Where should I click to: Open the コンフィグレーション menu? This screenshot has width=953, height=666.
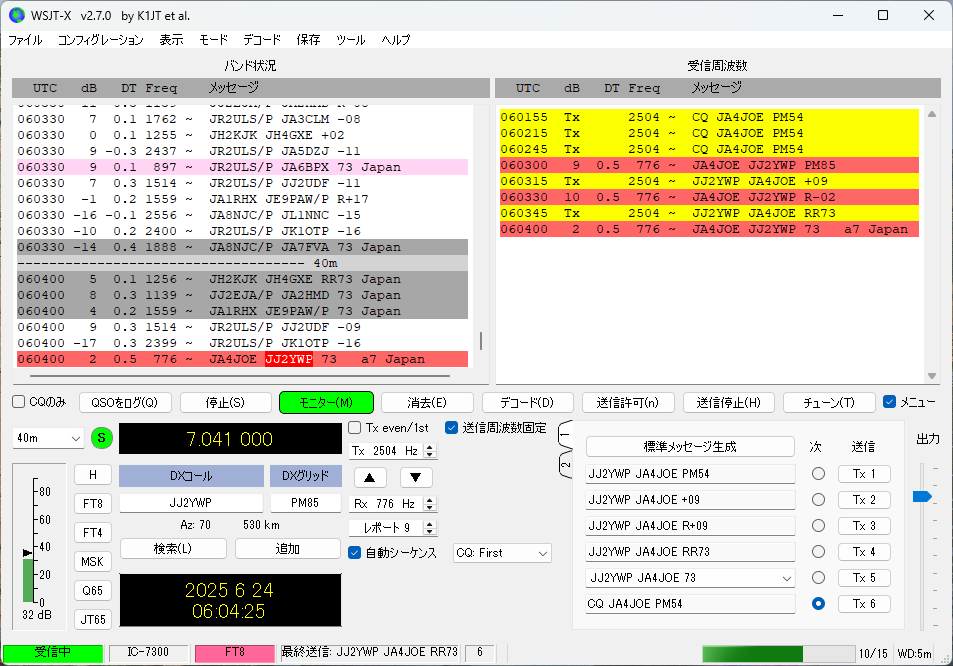point(101,40)
